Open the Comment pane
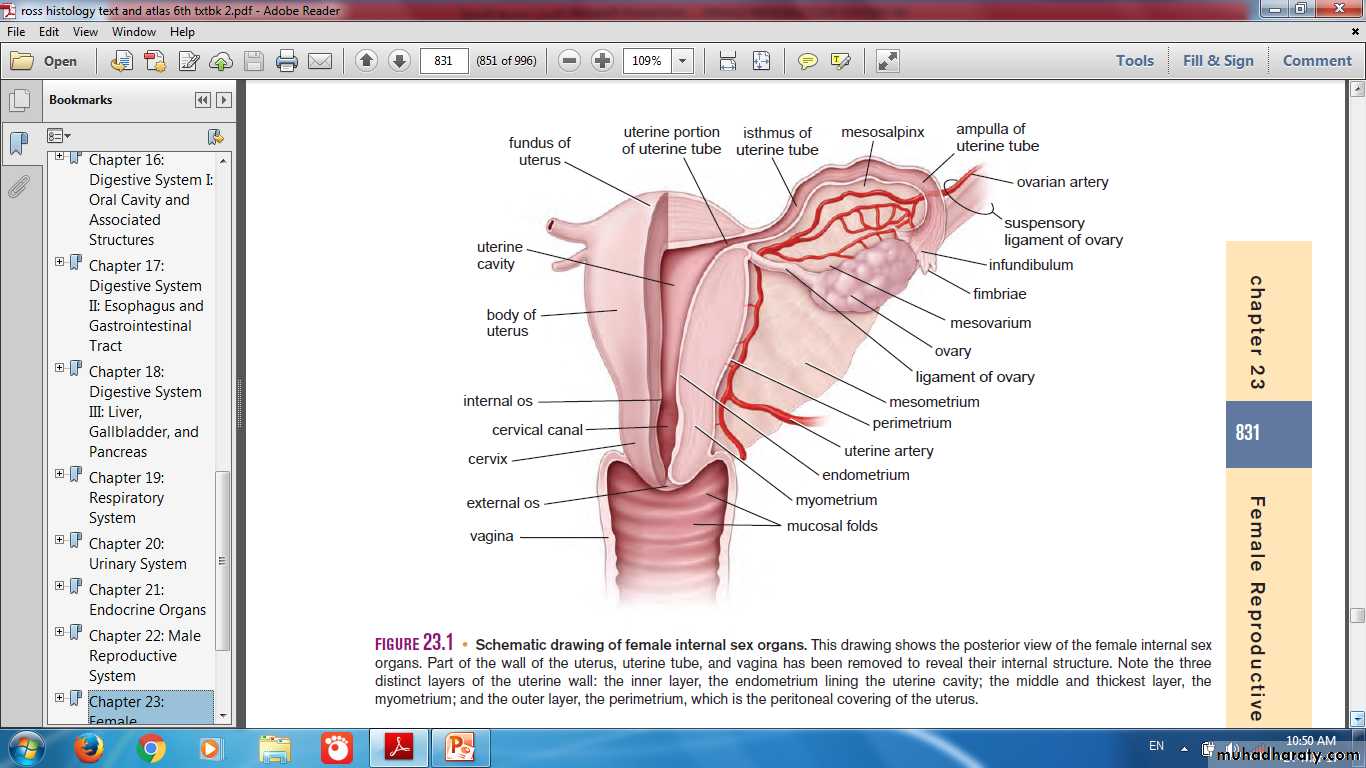The image size is (1366, 768). pyautogui.click(x=1316, y=61)
